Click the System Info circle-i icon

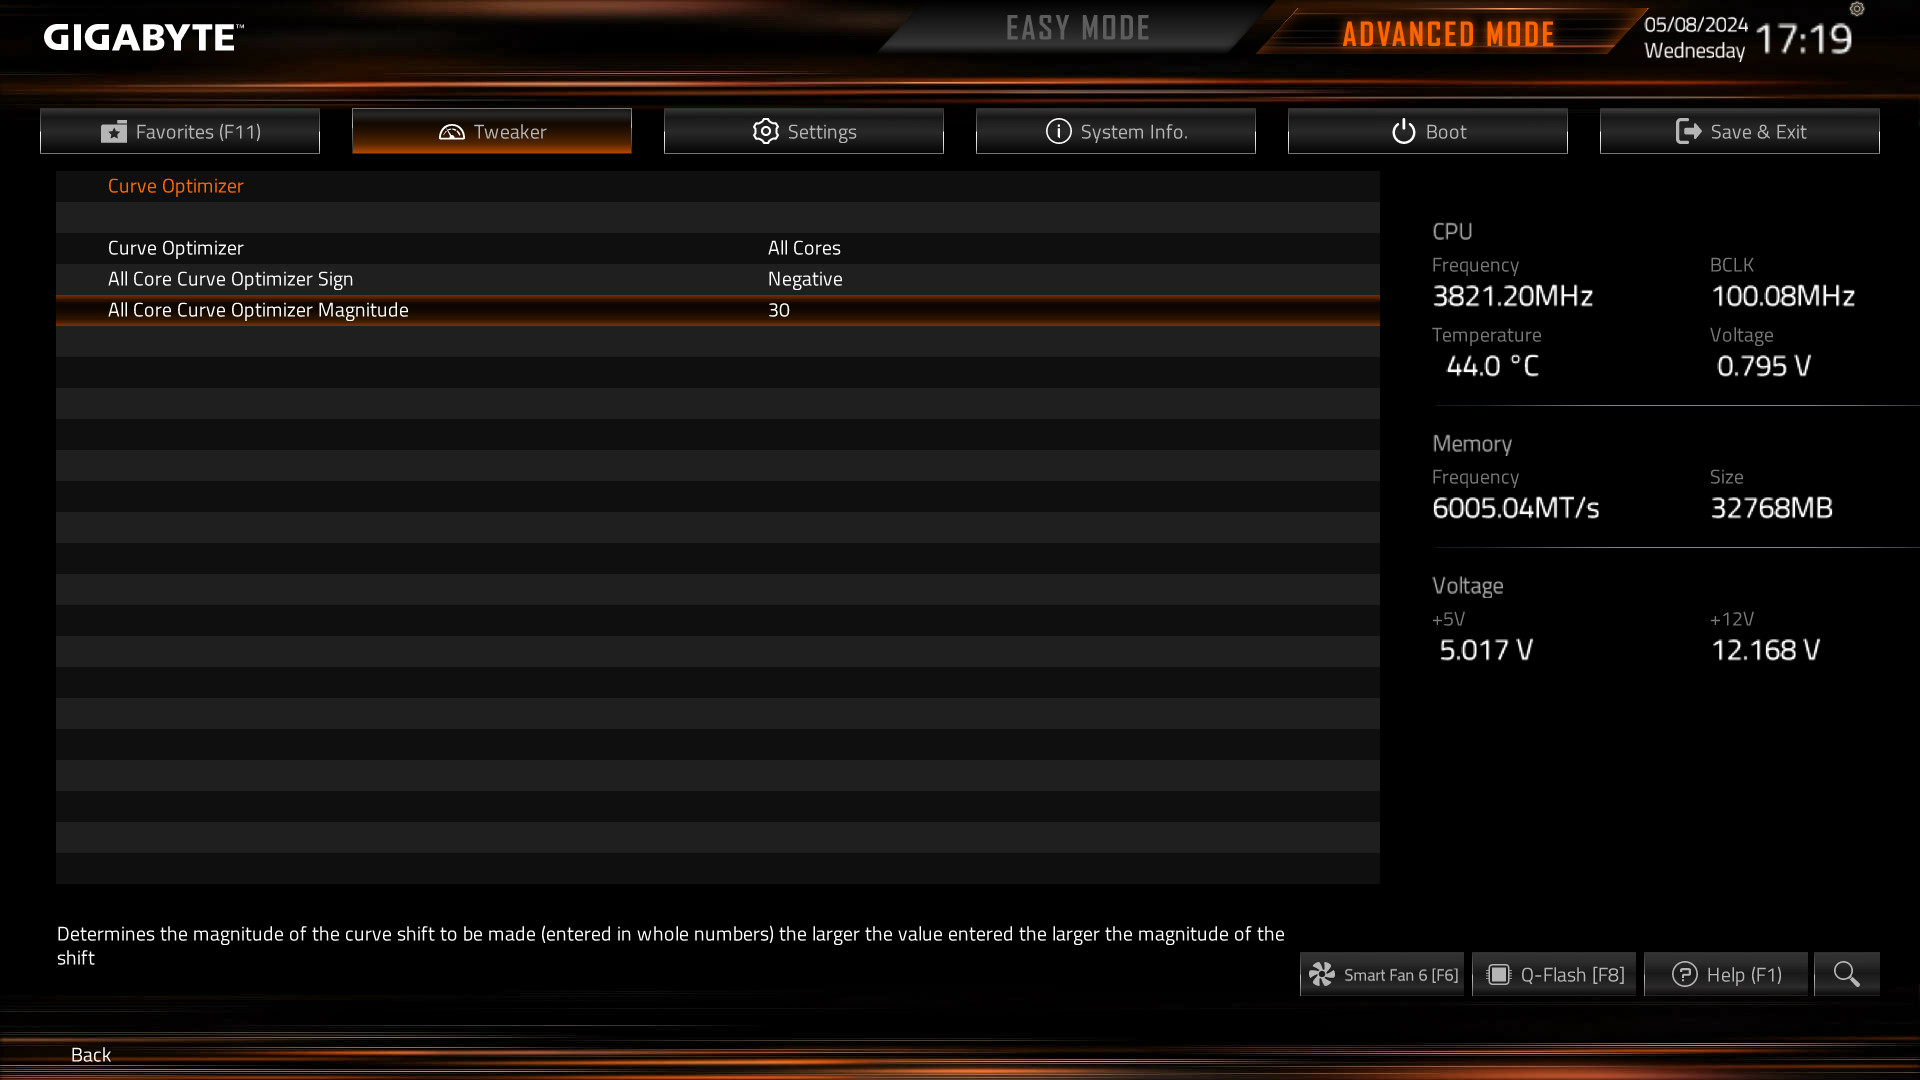point(1059,131)
